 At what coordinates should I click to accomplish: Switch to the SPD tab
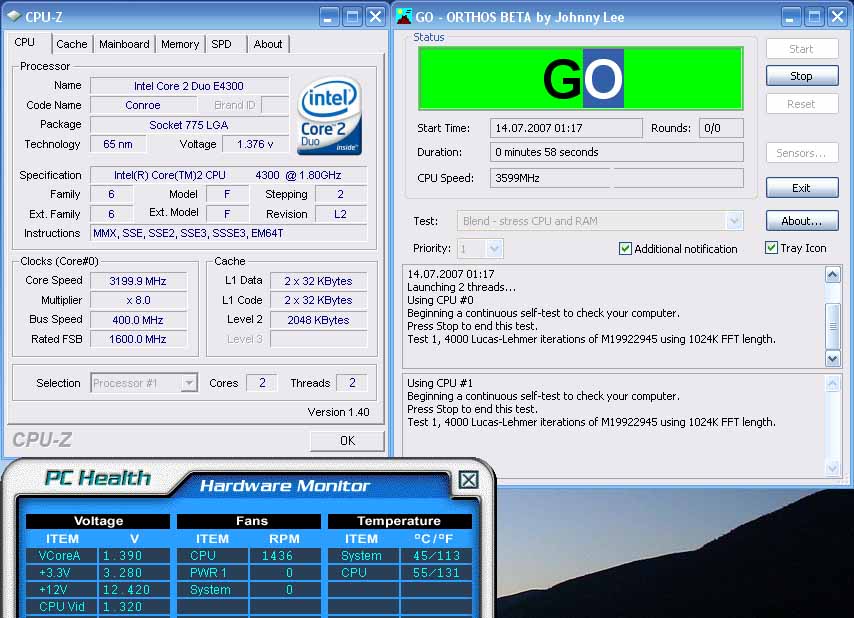pos(221,44)
